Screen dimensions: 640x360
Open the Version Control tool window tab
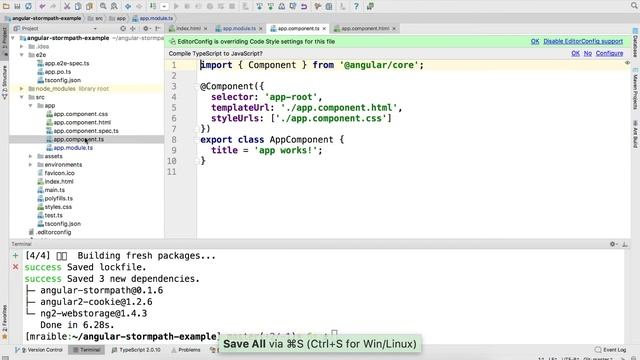point(39,350)
